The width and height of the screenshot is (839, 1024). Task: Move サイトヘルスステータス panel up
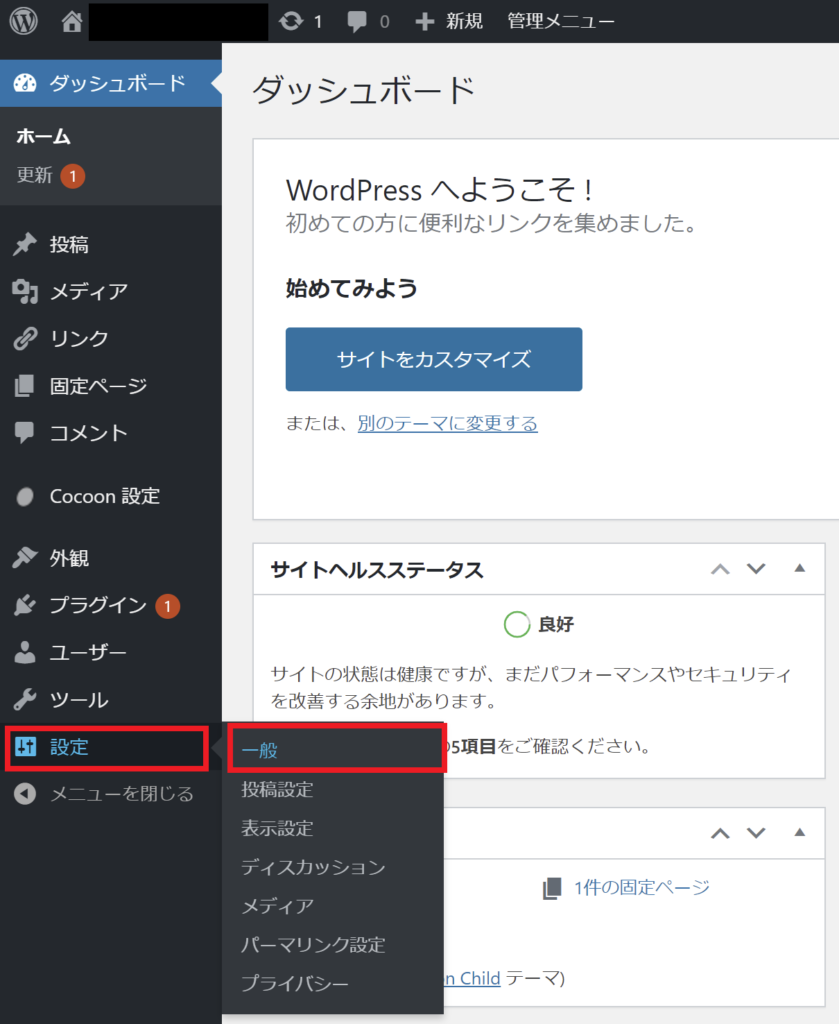click(720, 569)
